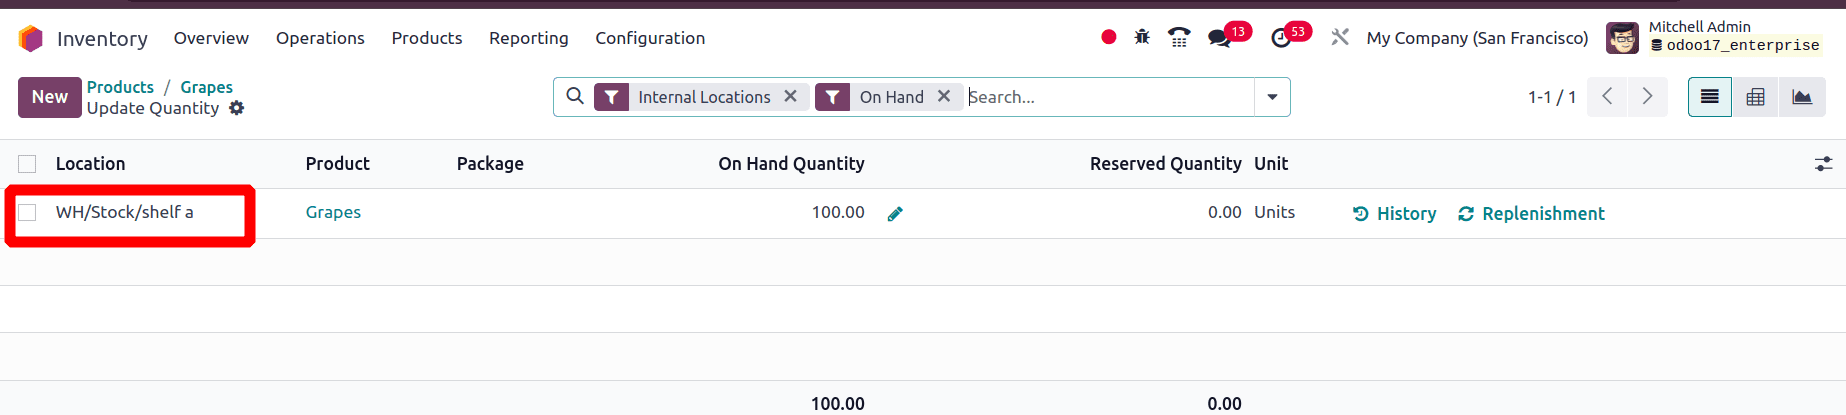Viewport: 1846px width, 415px height.
Task: Open the Reporting menu
Action: click(x=528, y=38)
